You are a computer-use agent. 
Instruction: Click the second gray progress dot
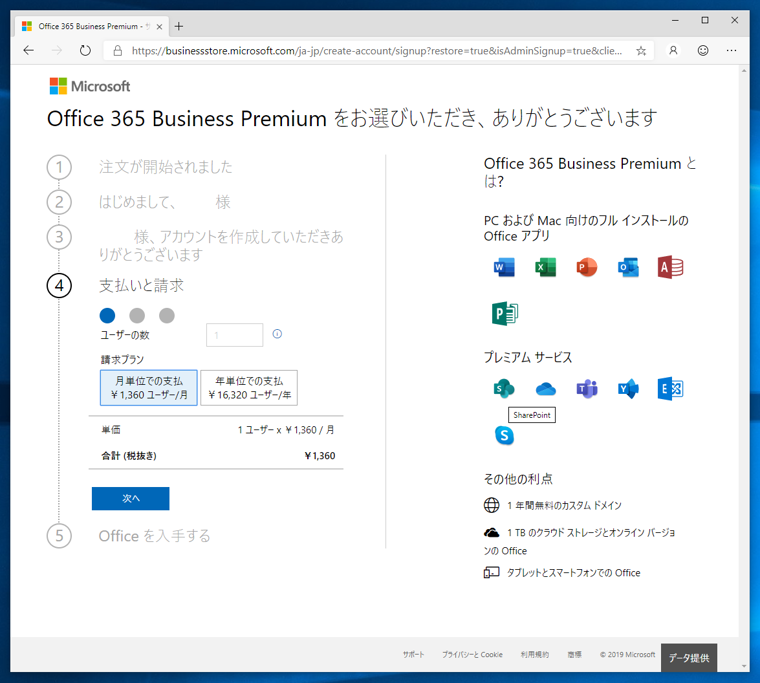137,316
